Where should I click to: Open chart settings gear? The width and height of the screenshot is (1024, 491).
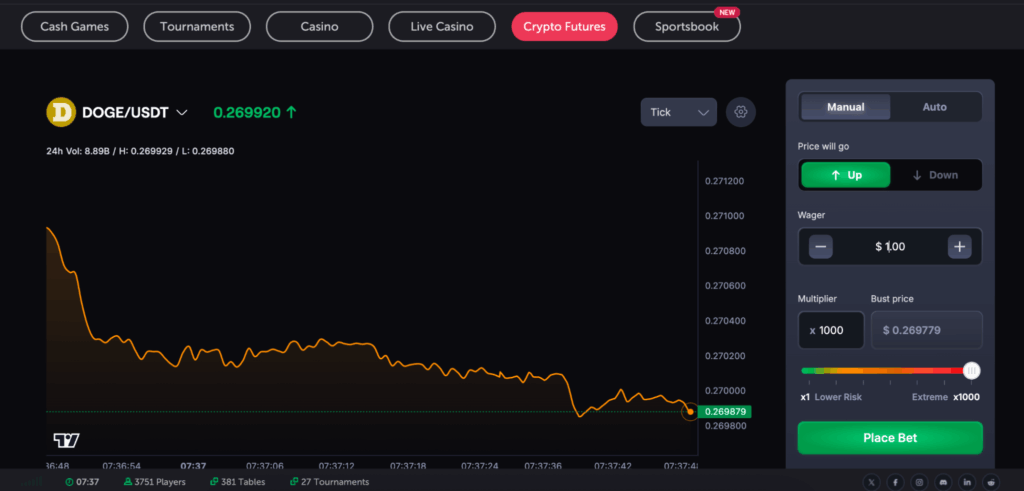(x=741, y=112)
